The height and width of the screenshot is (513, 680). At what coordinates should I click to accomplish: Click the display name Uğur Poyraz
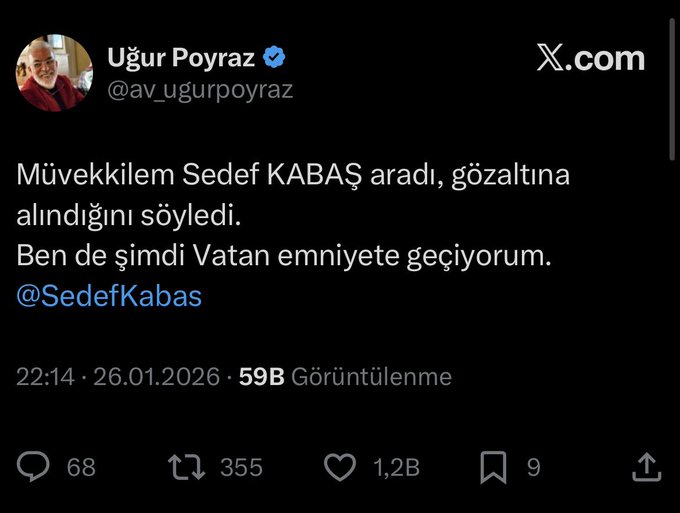180,58
